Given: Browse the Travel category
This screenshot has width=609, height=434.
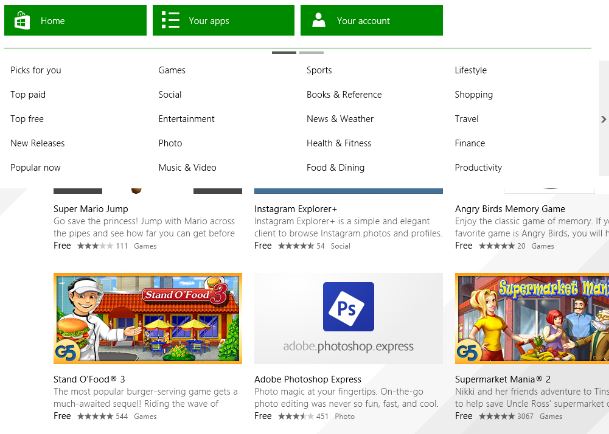Looking at the screenshot, I should (466, 119).
